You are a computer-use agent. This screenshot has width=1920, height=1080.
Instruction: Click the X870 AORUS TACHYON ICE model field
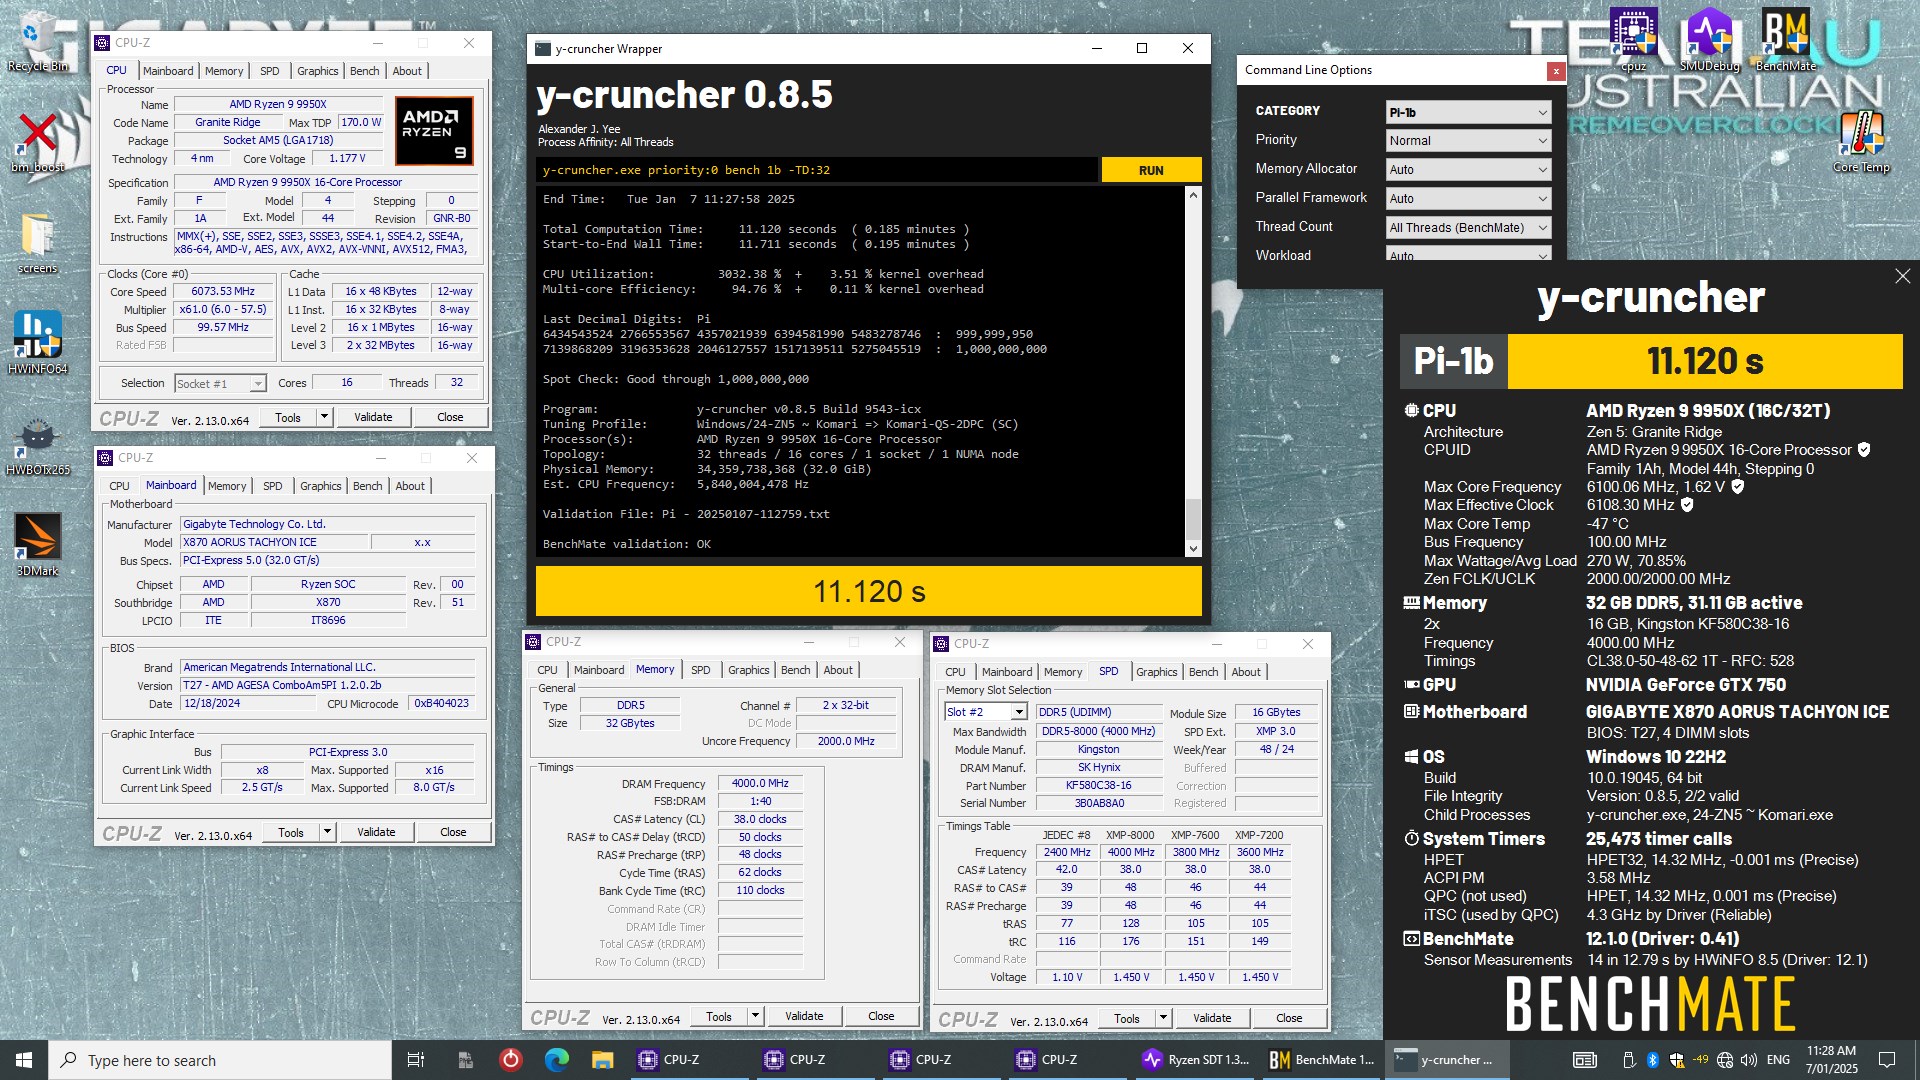pyautogui.click(x=275, y=542)
